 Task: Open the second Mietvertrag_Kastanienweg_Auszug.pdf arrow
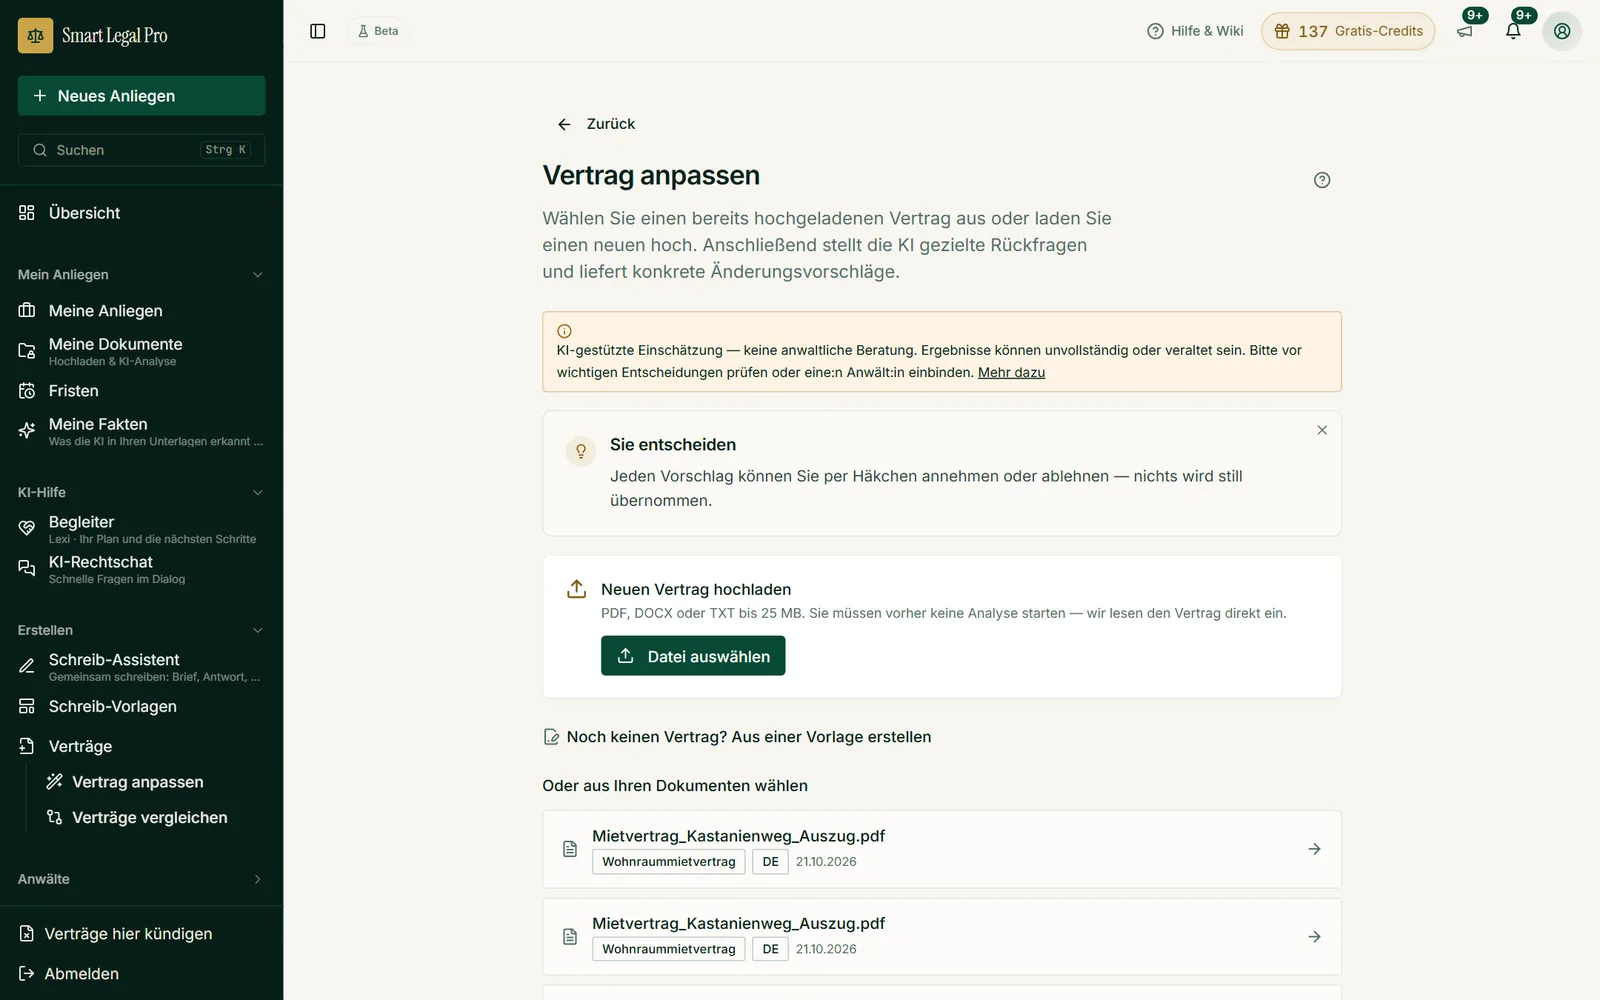point(1315,937)
